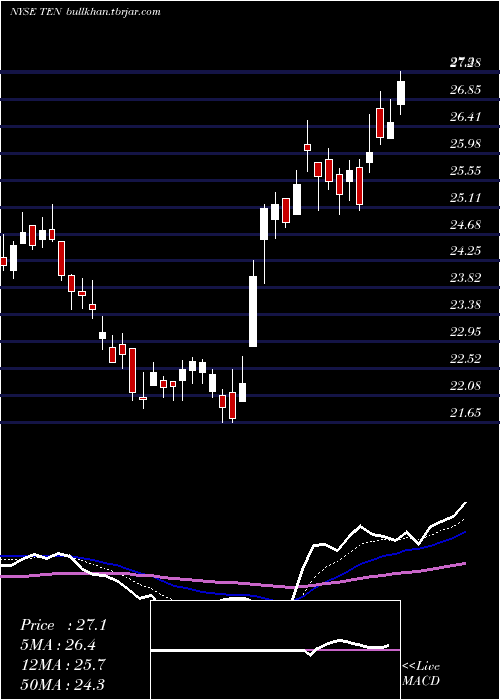Select the 26.85 price axis label
Screen dimensions: 500x700
pos(465,90)
